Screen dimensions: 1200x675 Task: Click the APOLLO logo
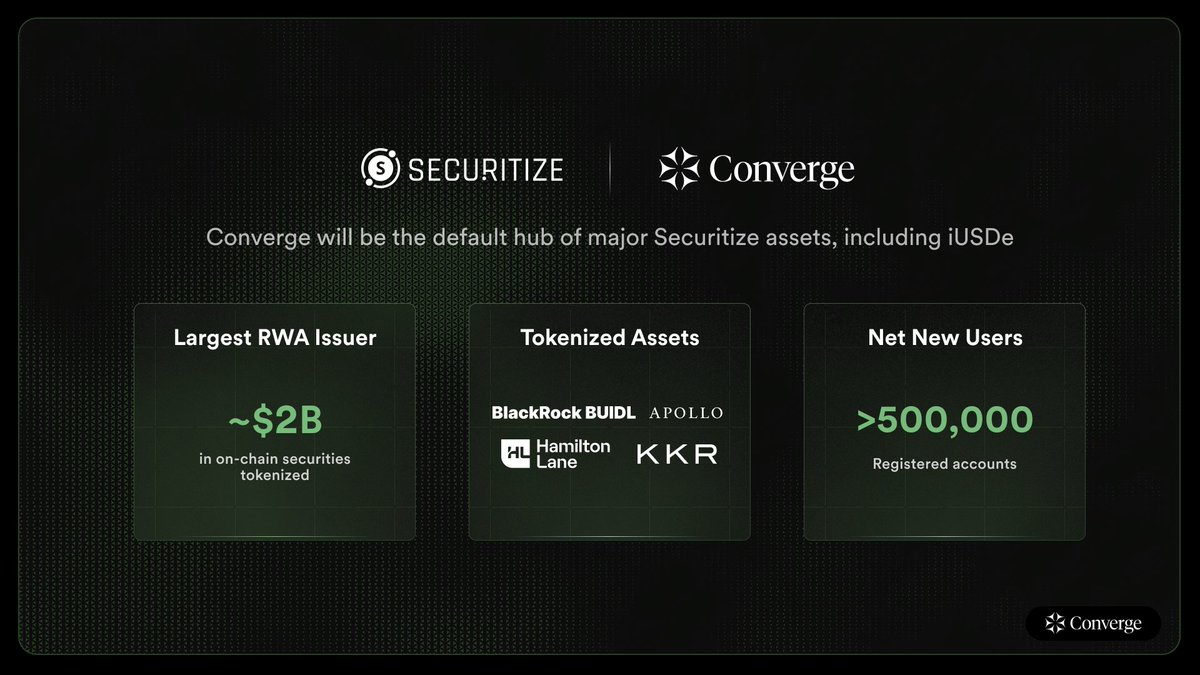point(686,412)
